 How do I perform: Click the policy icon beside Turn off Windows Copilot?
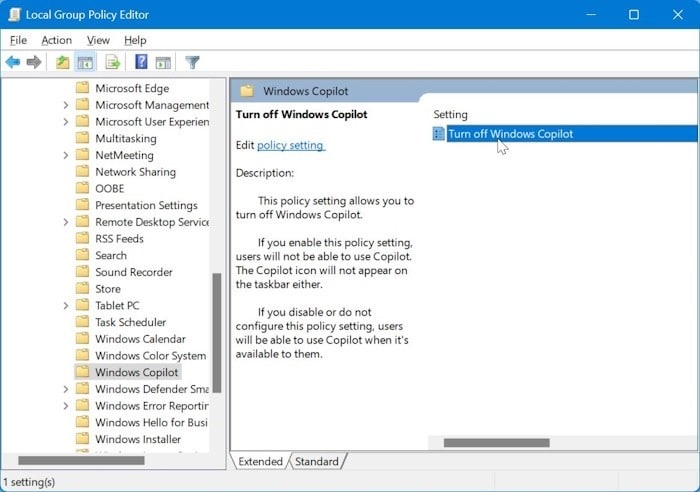pyautogui.click(x=438, y=133)
